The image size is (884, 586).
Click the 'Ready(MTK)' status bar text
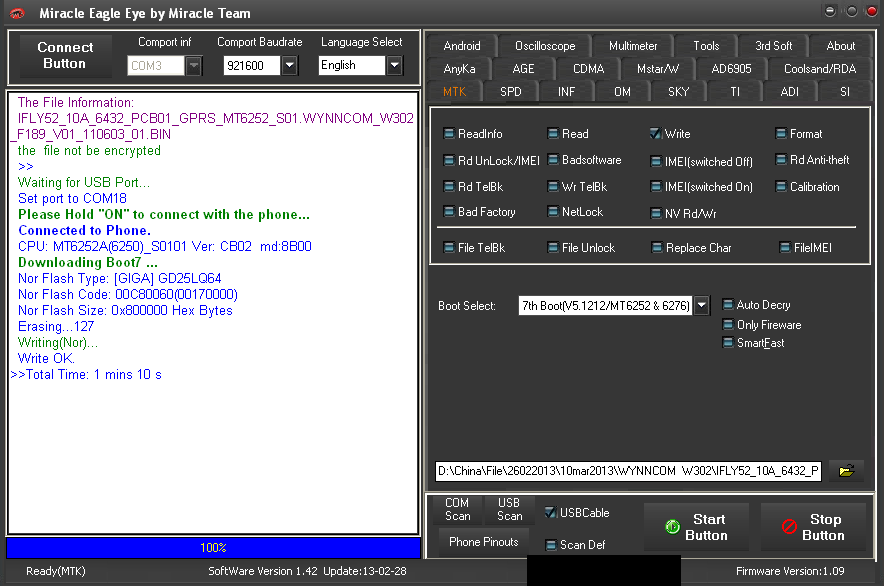[56, 571]
